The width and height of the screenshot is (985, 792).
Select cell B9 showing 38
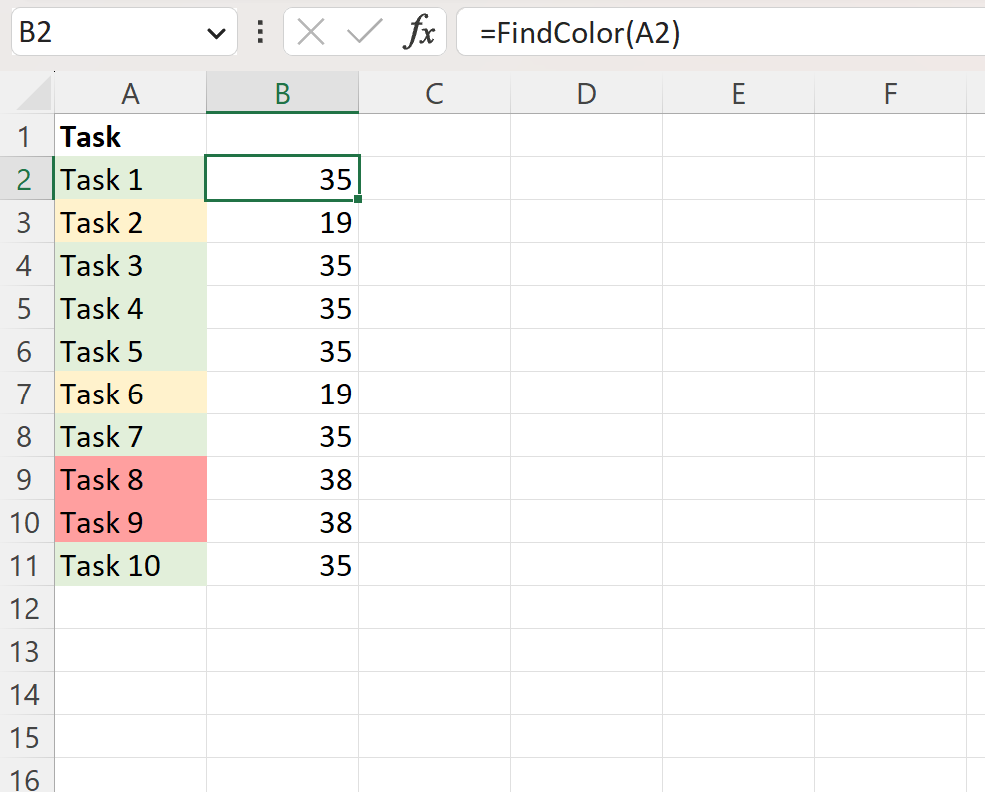(282, 479)
